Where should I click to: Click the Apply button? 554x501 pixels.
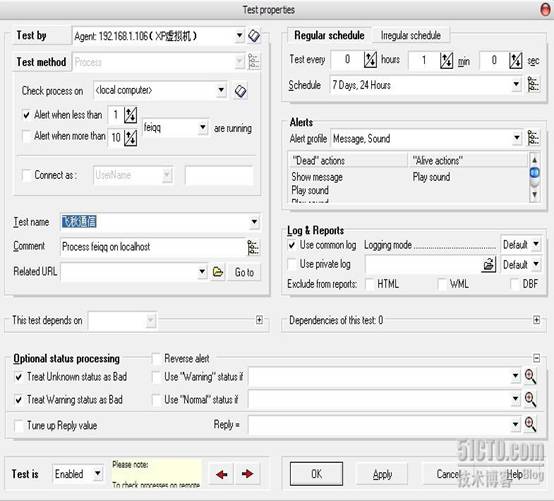[x=382, y=474]
